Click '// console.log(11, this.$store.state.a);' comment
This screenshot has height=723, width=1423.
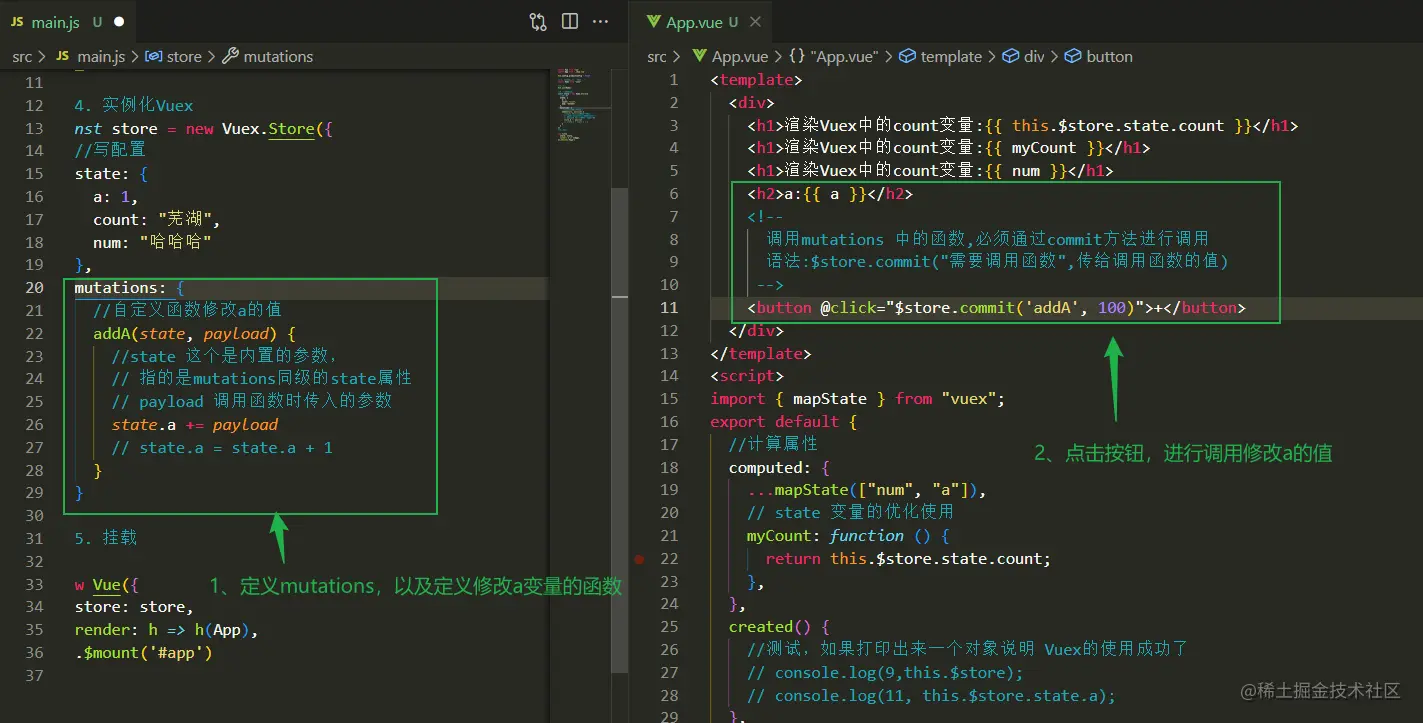931,695
